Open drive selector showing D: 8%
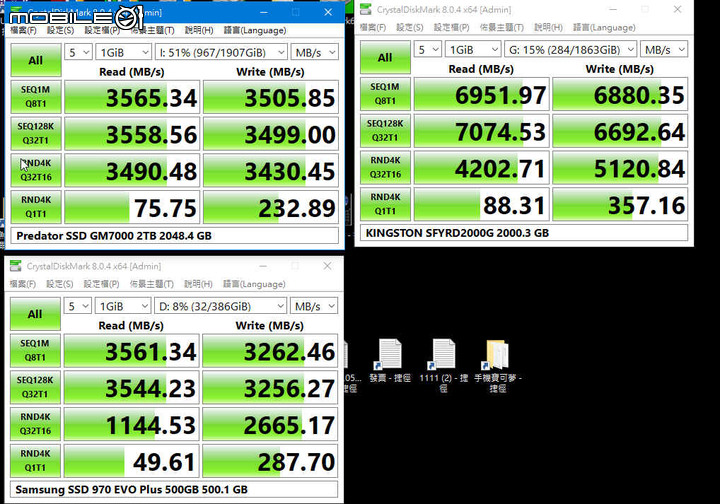Image resolution: width=720 pixels, height=504 pixels. (221, 306)
